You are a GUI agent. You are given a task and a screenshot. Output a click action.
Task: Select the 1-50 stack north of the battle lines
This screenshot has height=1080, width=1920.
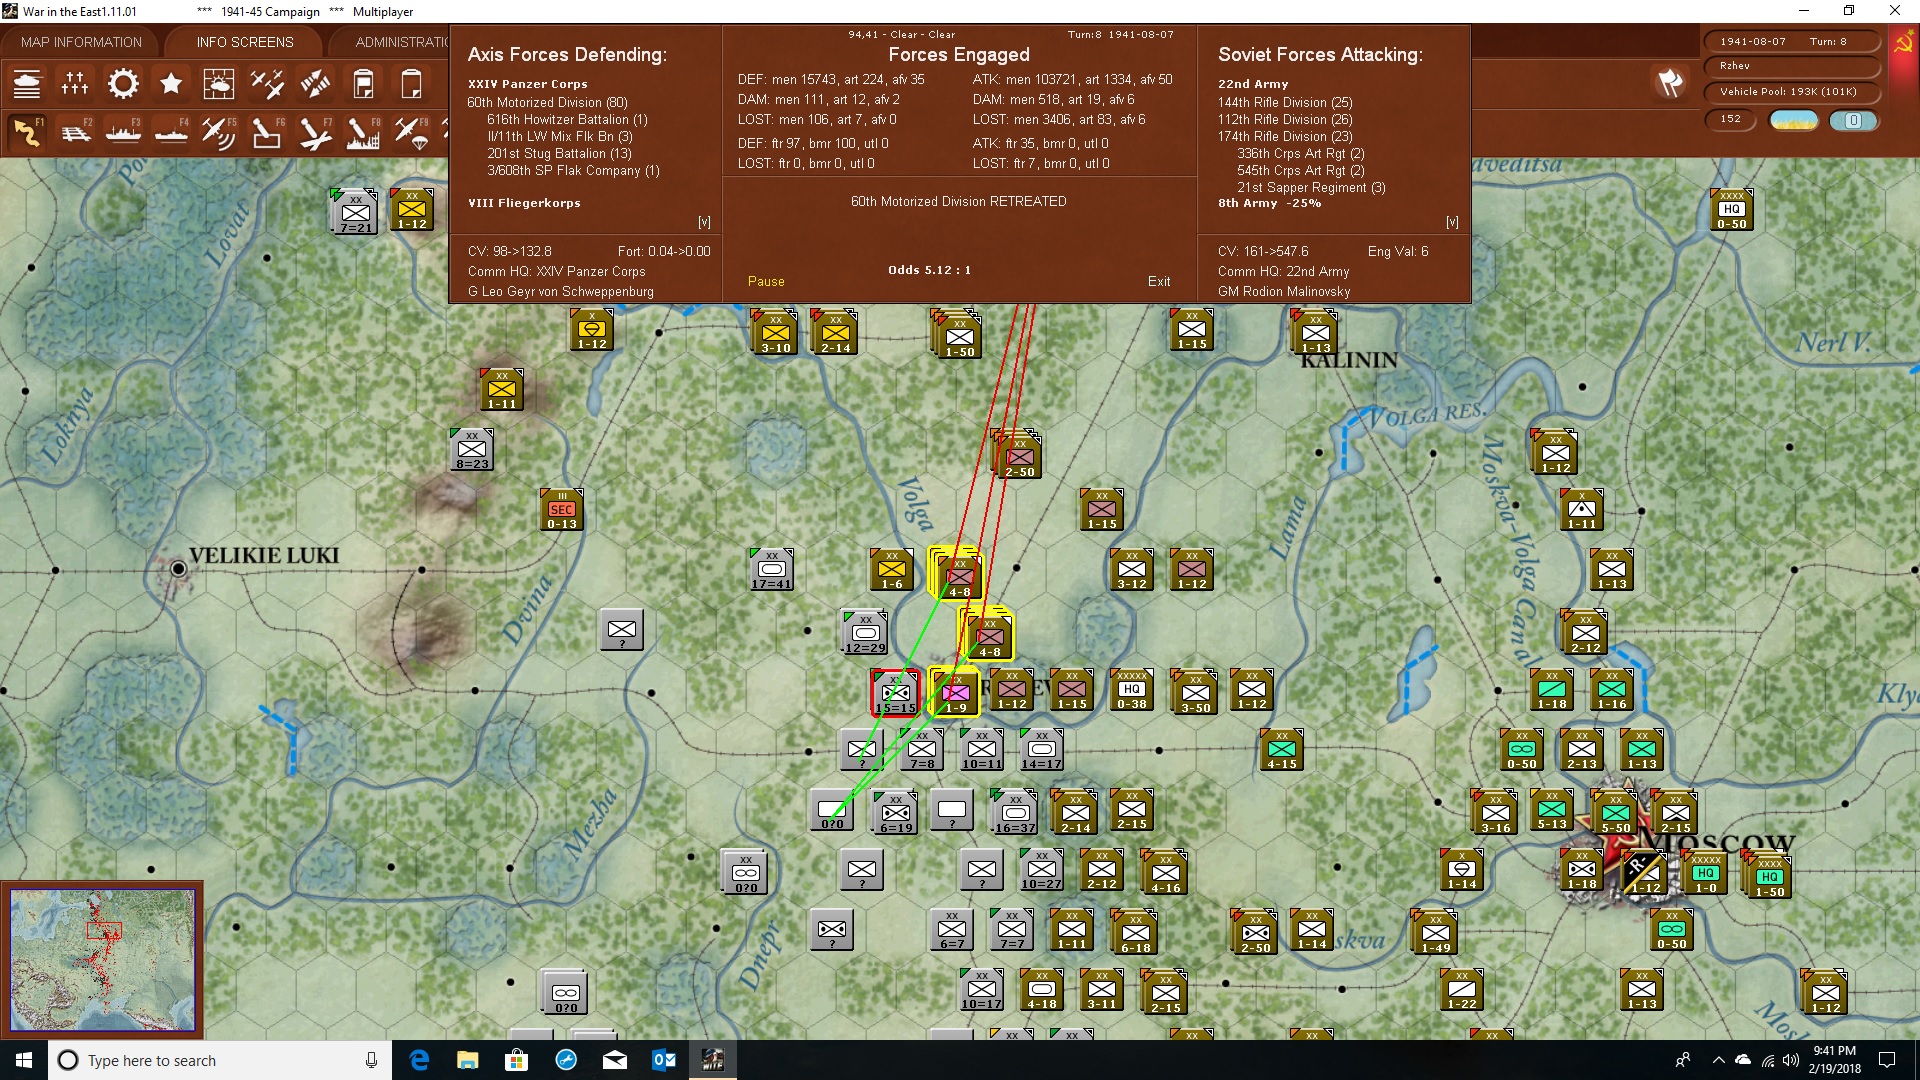pos(958,335)
